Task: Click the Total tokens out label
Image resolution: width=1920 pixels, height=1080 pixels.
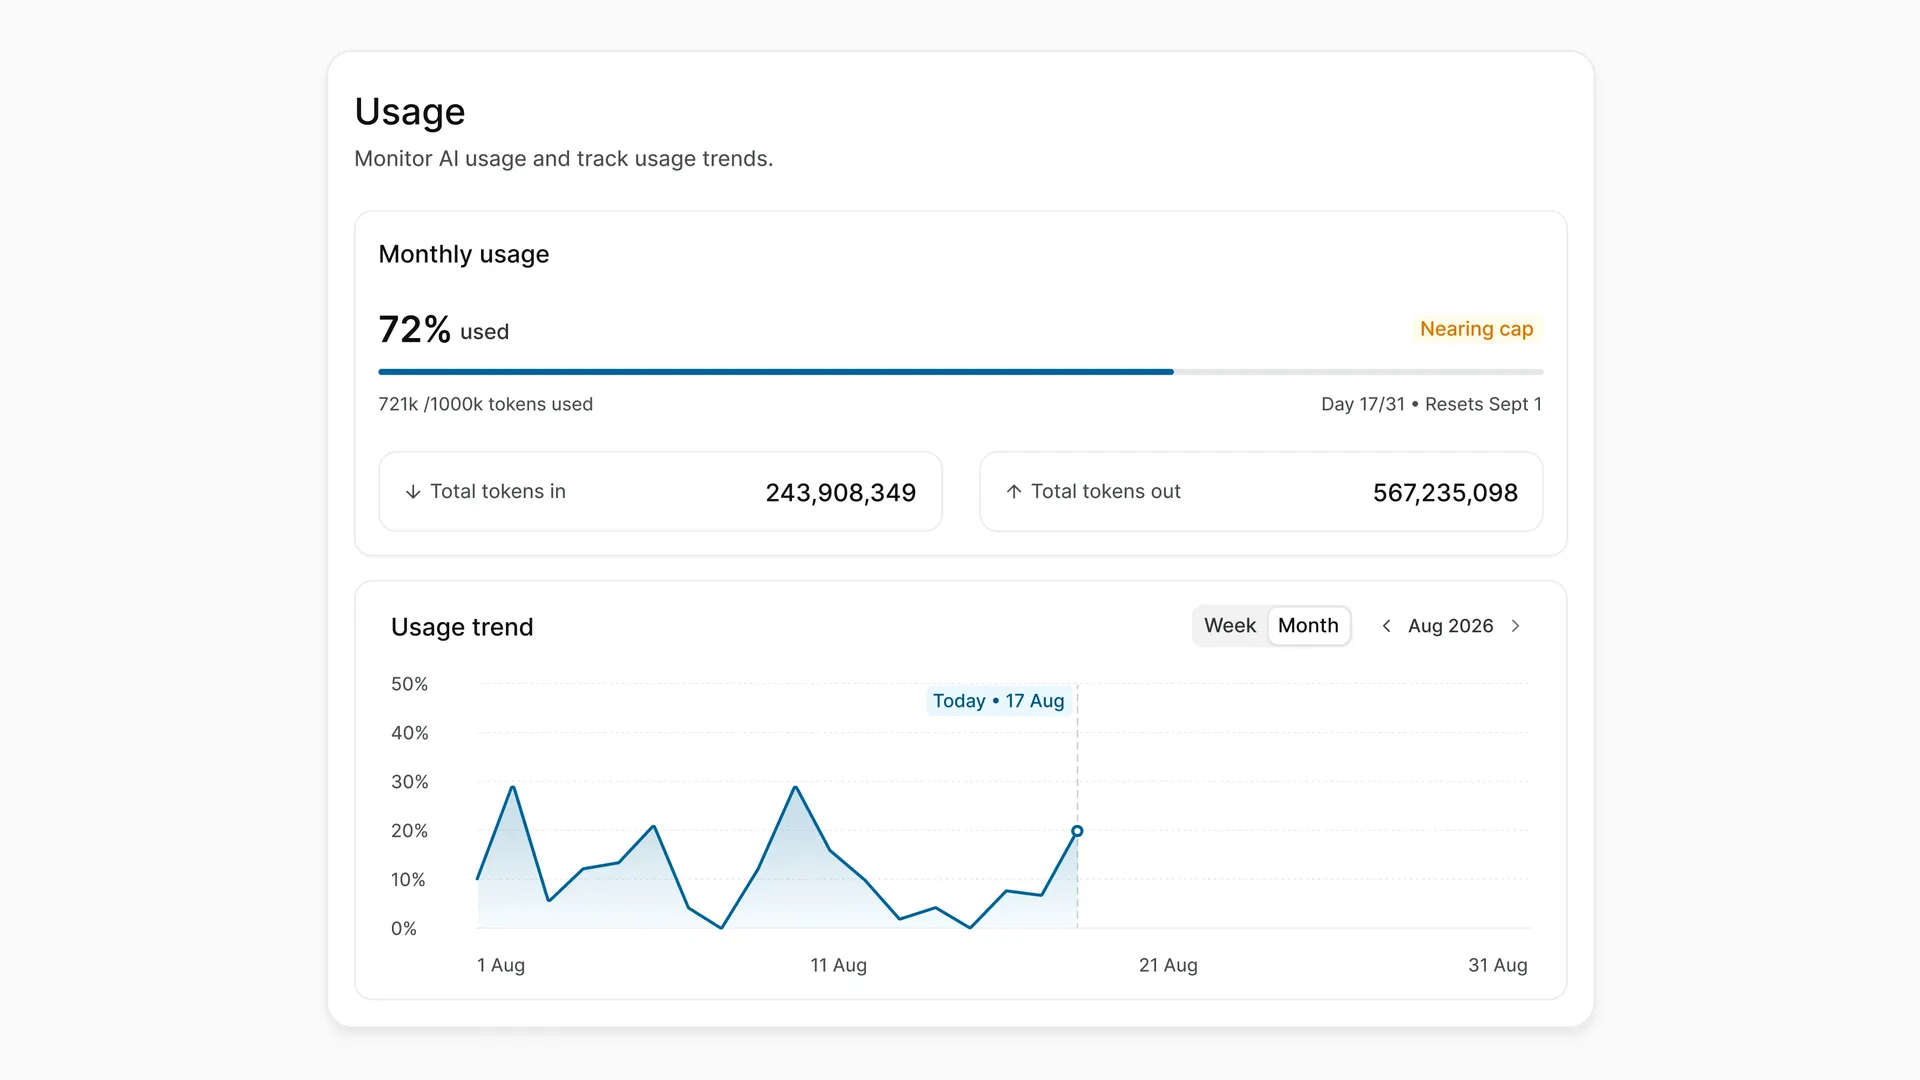Action: pyautogui.click(x=1106, y=491)
